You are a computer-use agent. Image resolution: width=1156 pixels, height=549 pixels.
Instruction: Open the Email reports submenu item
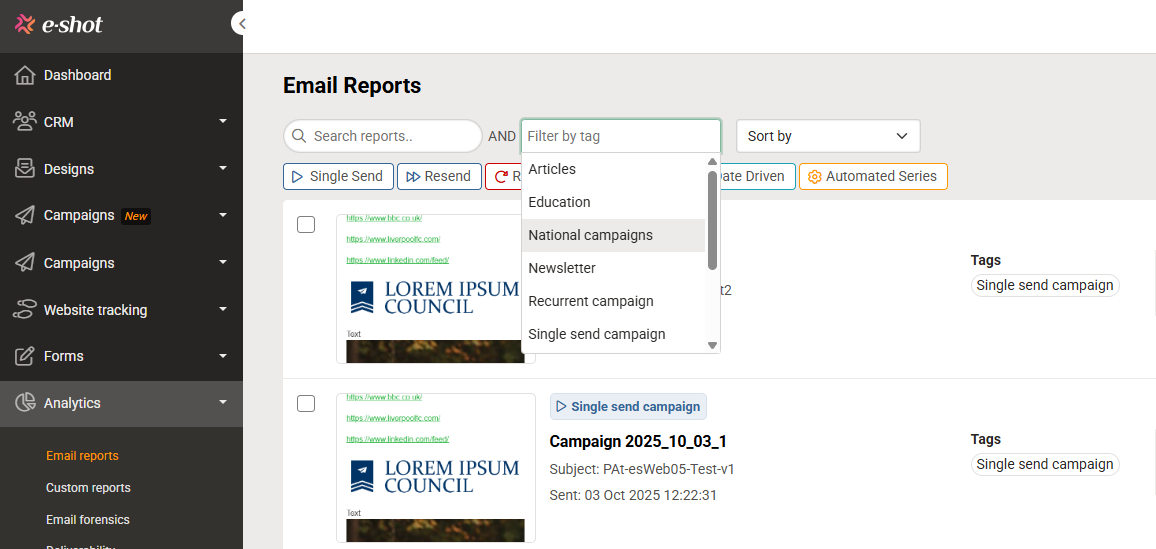point(82,455)
